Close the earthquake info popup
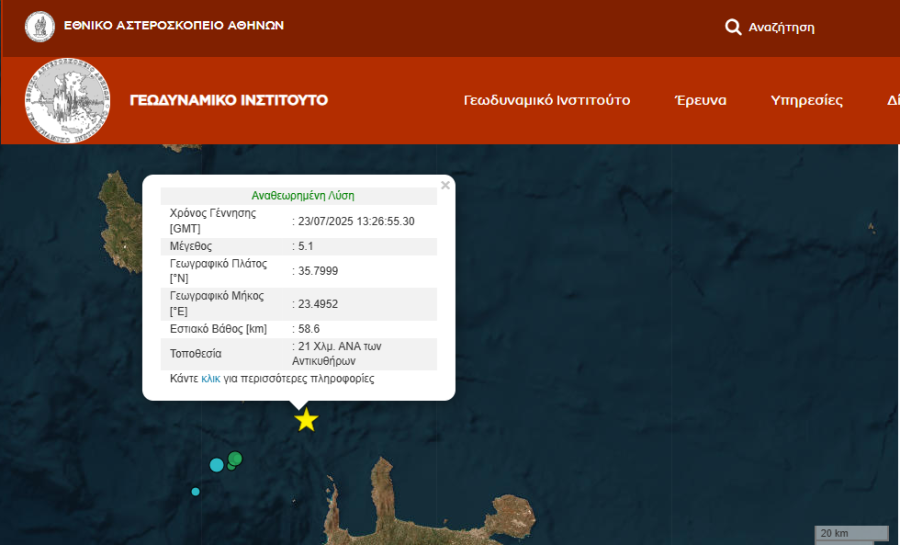 445,185
